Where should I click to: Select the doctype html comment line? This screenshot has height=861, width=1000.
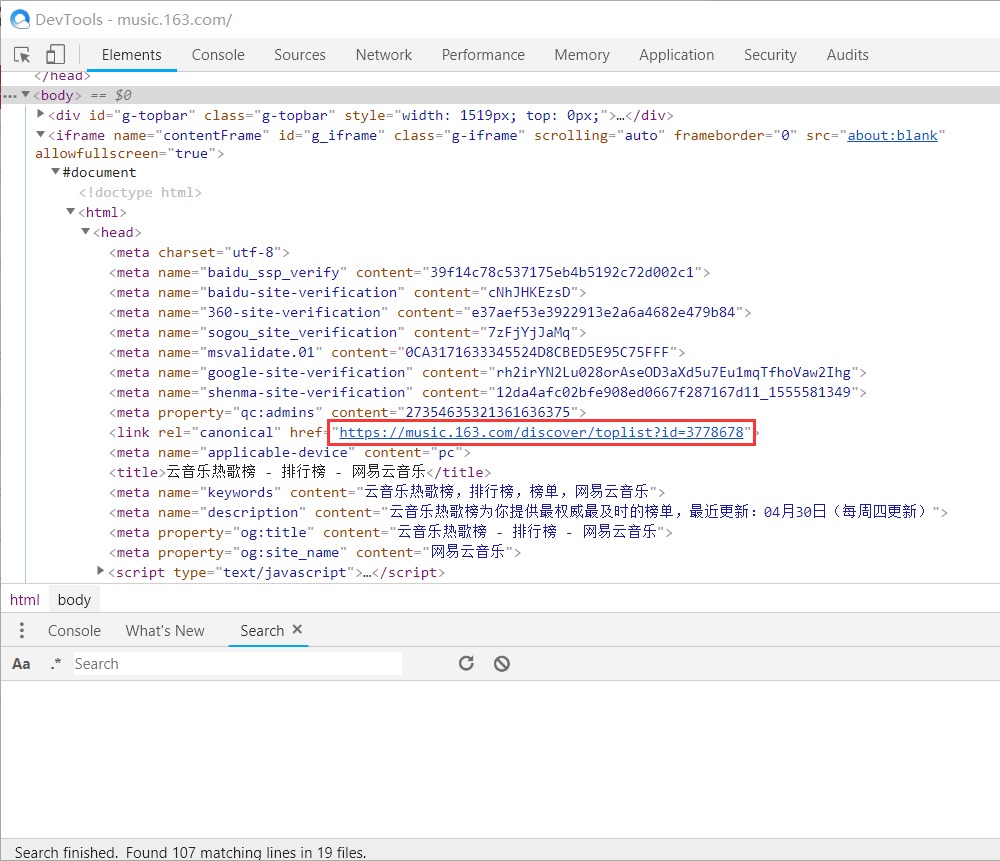tap(140, 193)
